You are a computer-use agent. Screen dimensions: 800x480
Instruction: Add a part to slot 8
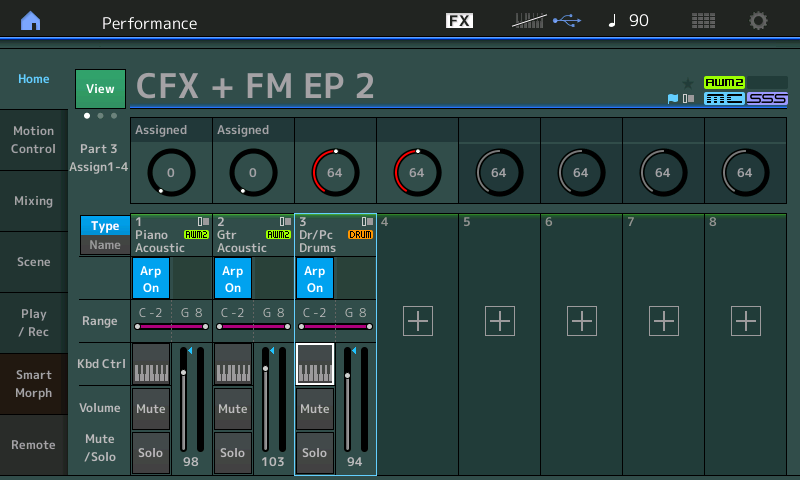(746, 321)
